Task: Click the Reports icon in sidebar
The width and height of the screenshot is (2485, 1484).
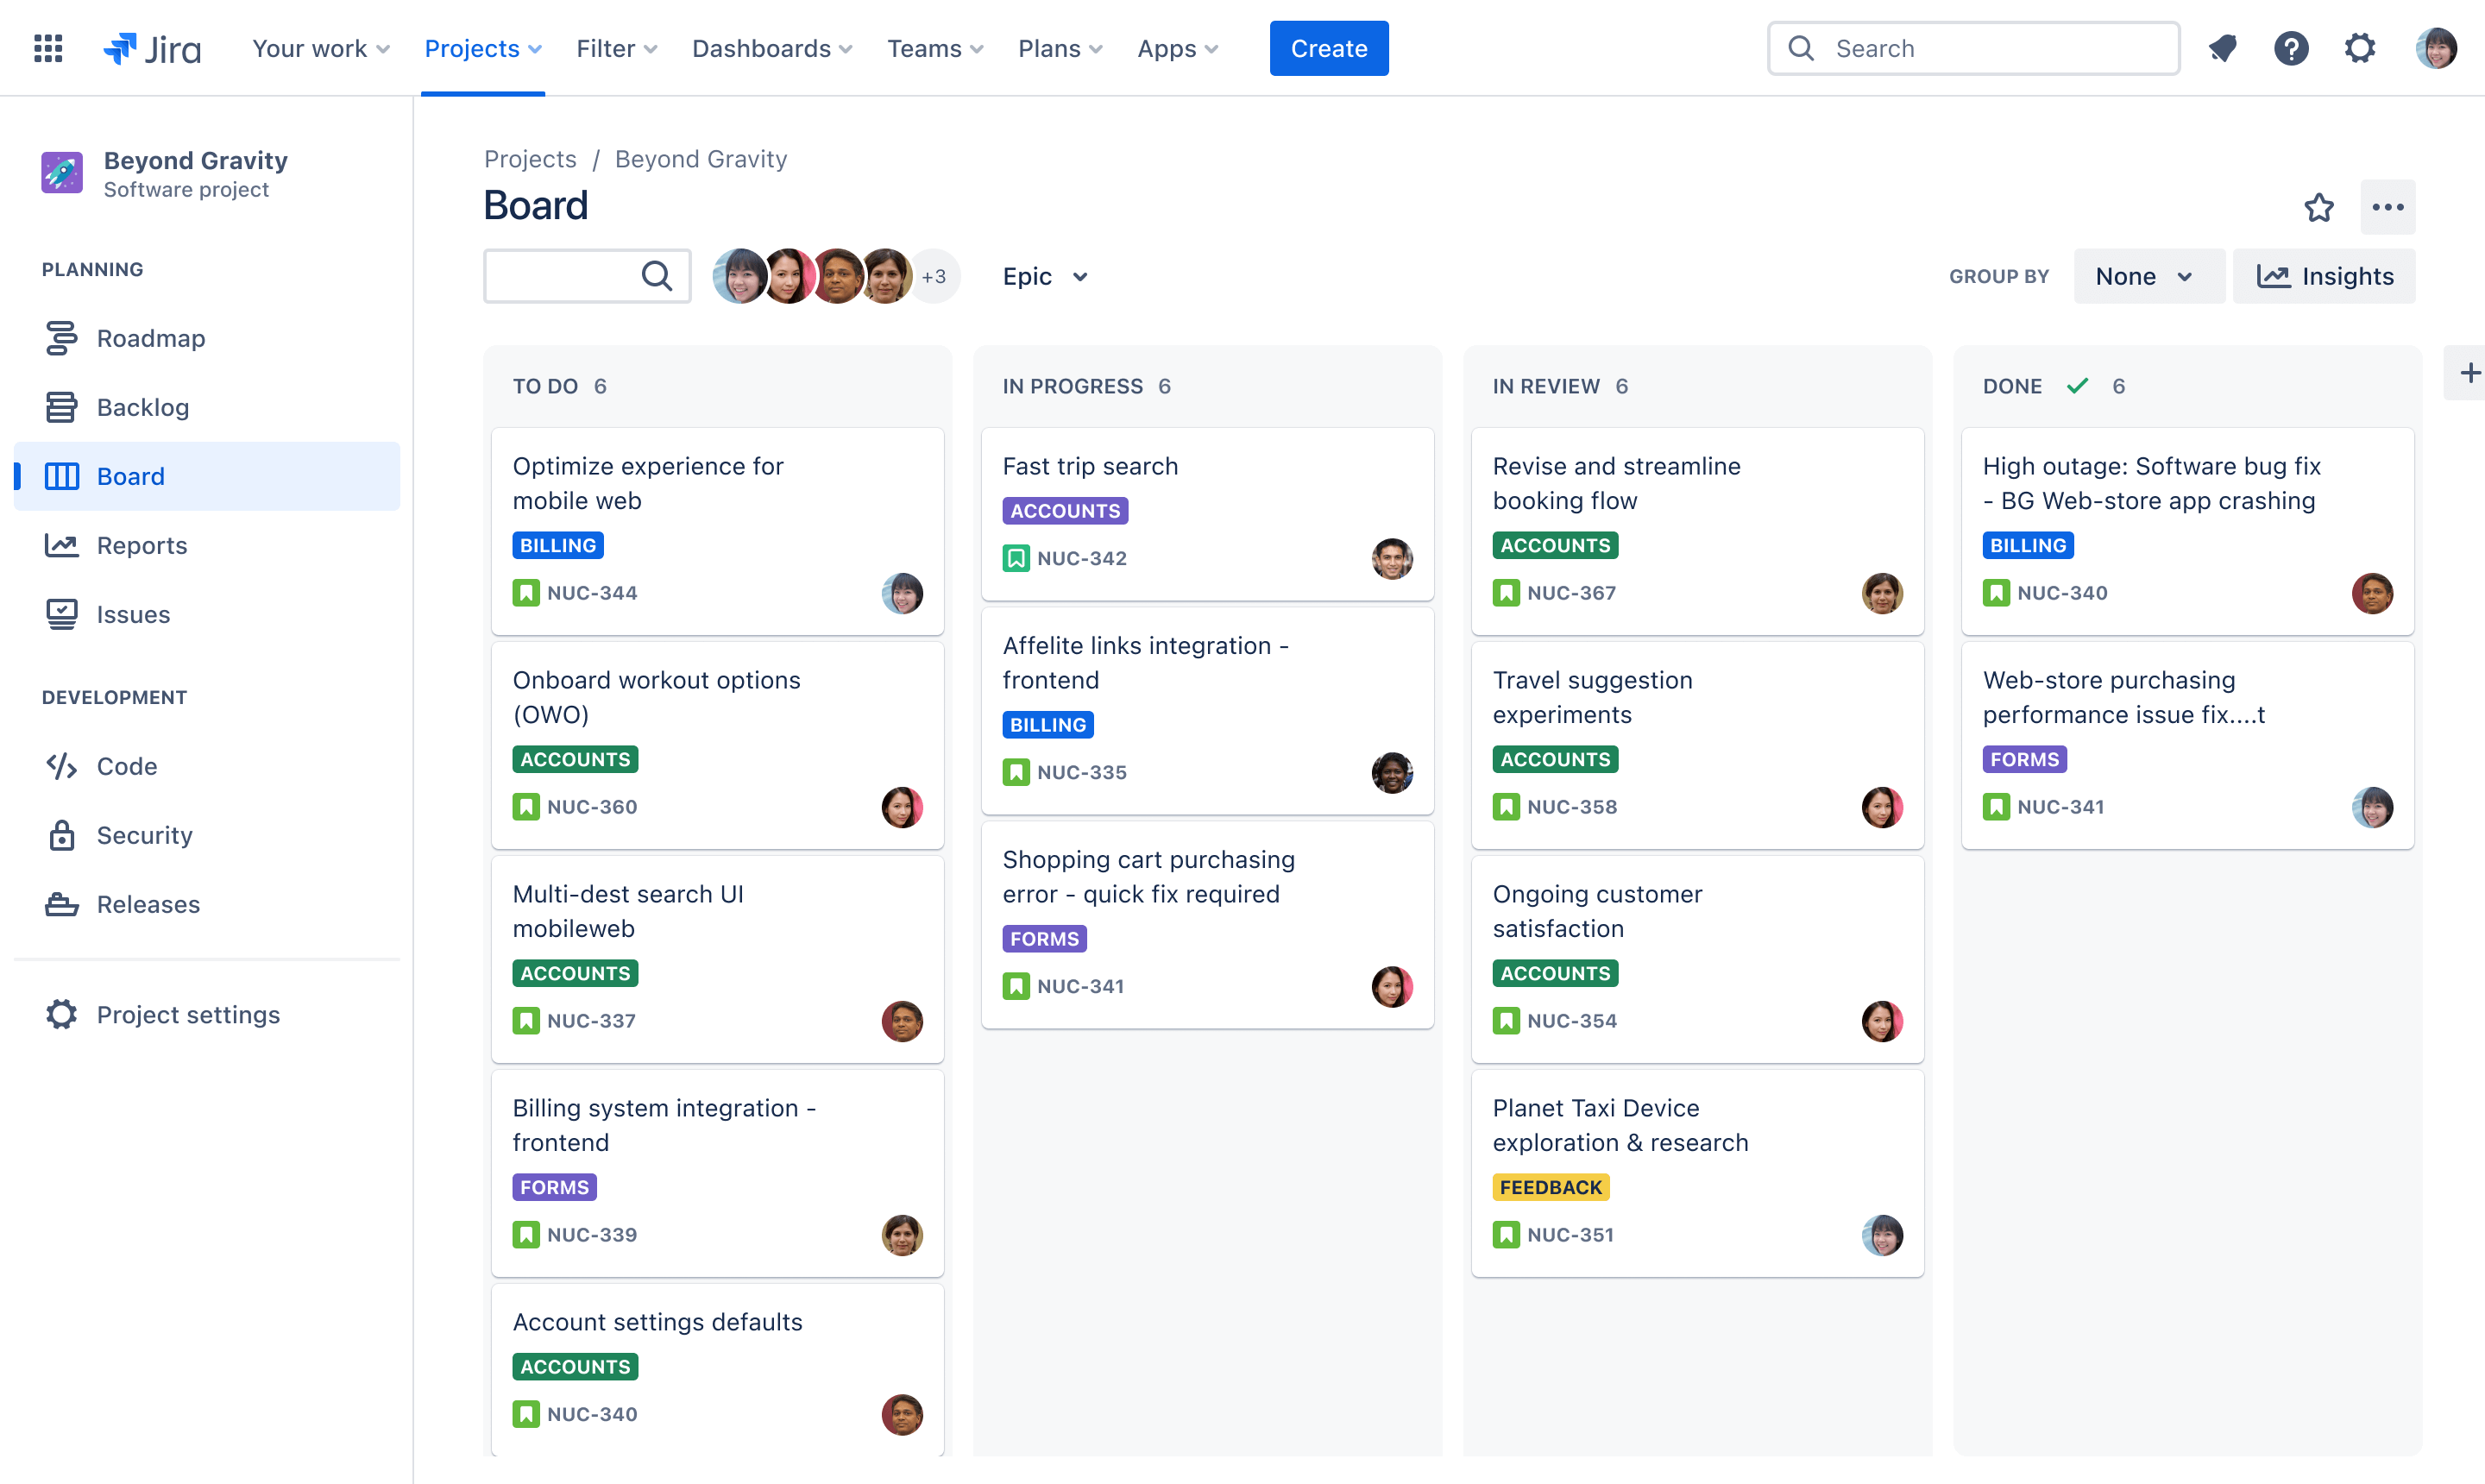Action: point(62,544)
